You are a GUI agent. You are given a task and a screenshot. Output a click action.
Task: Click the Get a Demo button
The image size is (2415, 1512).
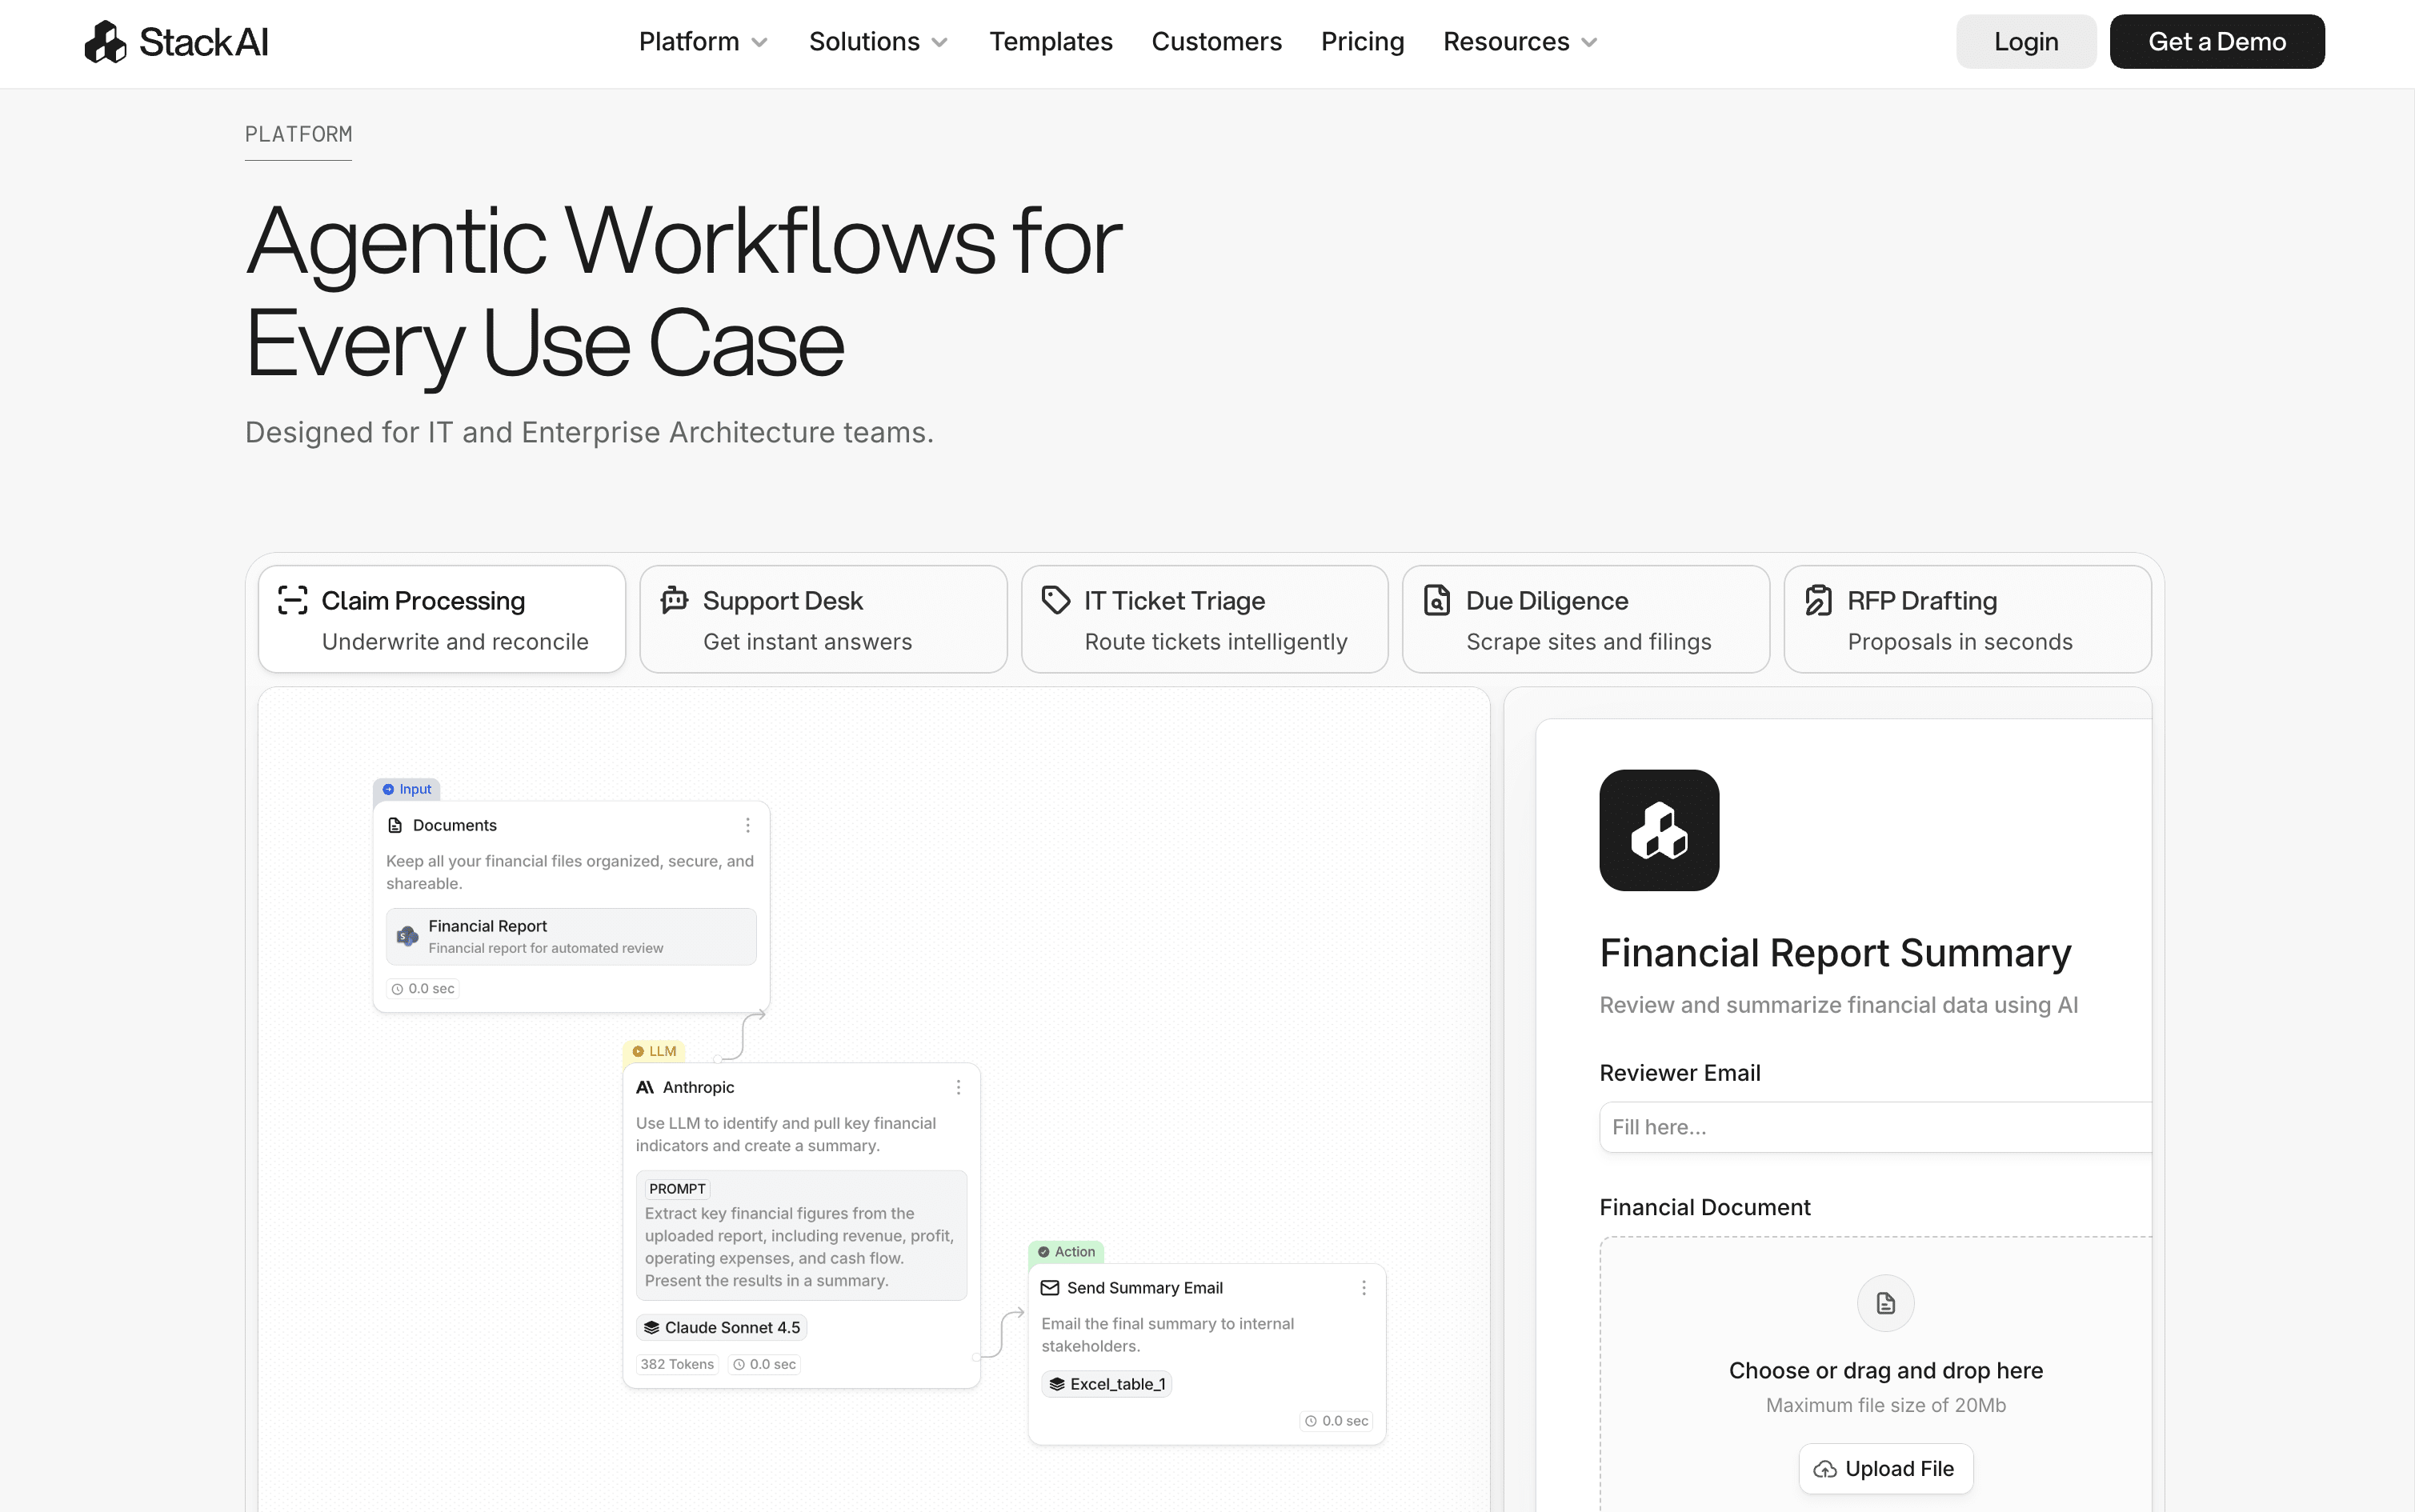click(x=2217, y=42)
